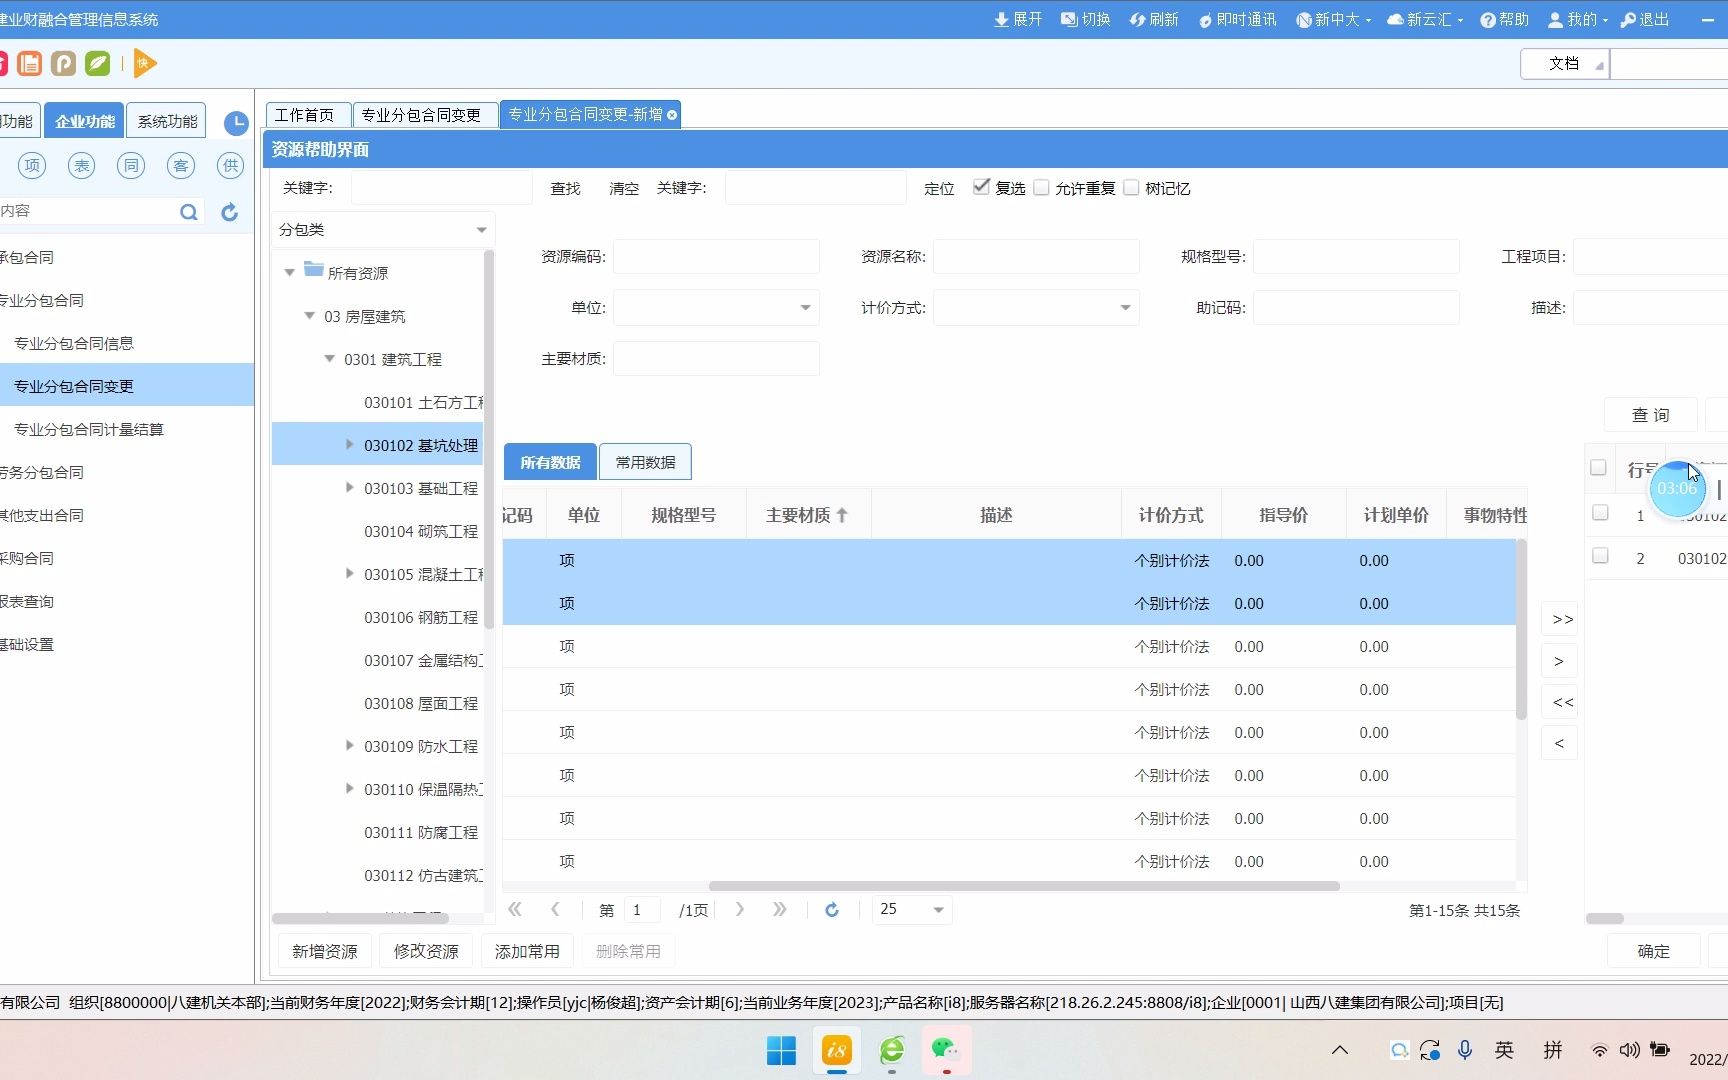
Task: Switch to 常用数据 tab
Action: [645, 462]
